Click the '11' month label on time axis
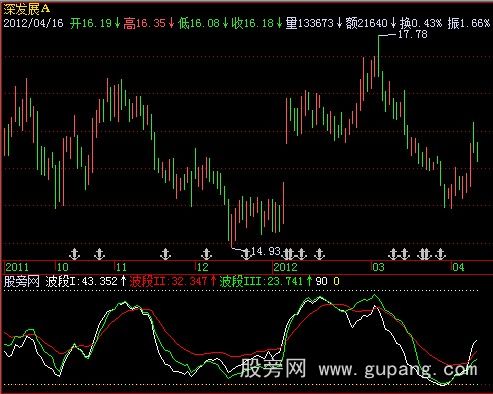 click(x=121, y=267)
